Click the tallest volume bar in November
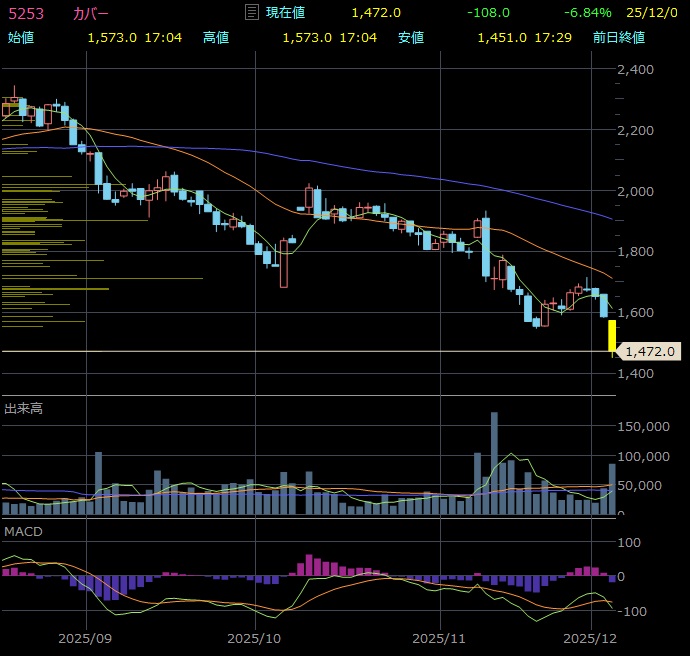 pyautogui.click(x=494, y=462)
